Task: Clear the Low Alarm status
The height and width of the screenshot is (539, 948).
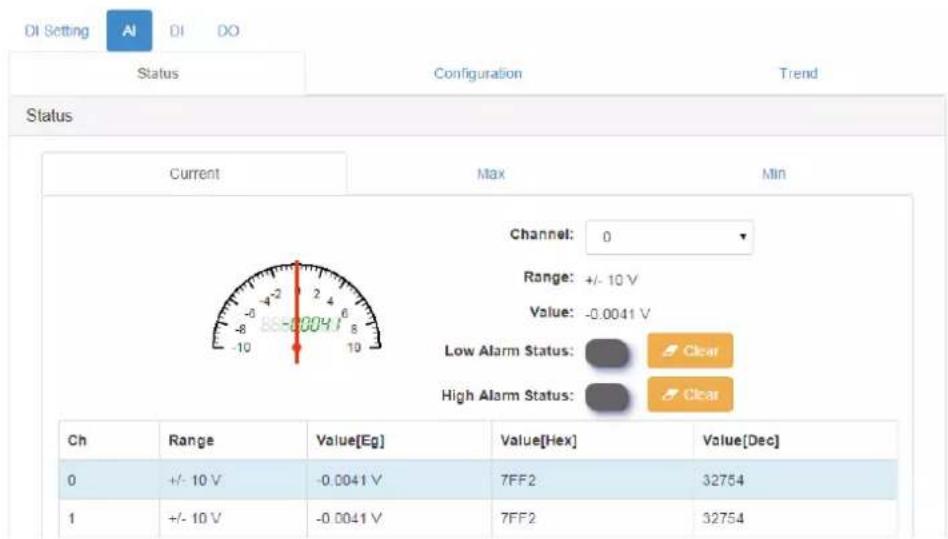Action: click(x=690, y=350)
